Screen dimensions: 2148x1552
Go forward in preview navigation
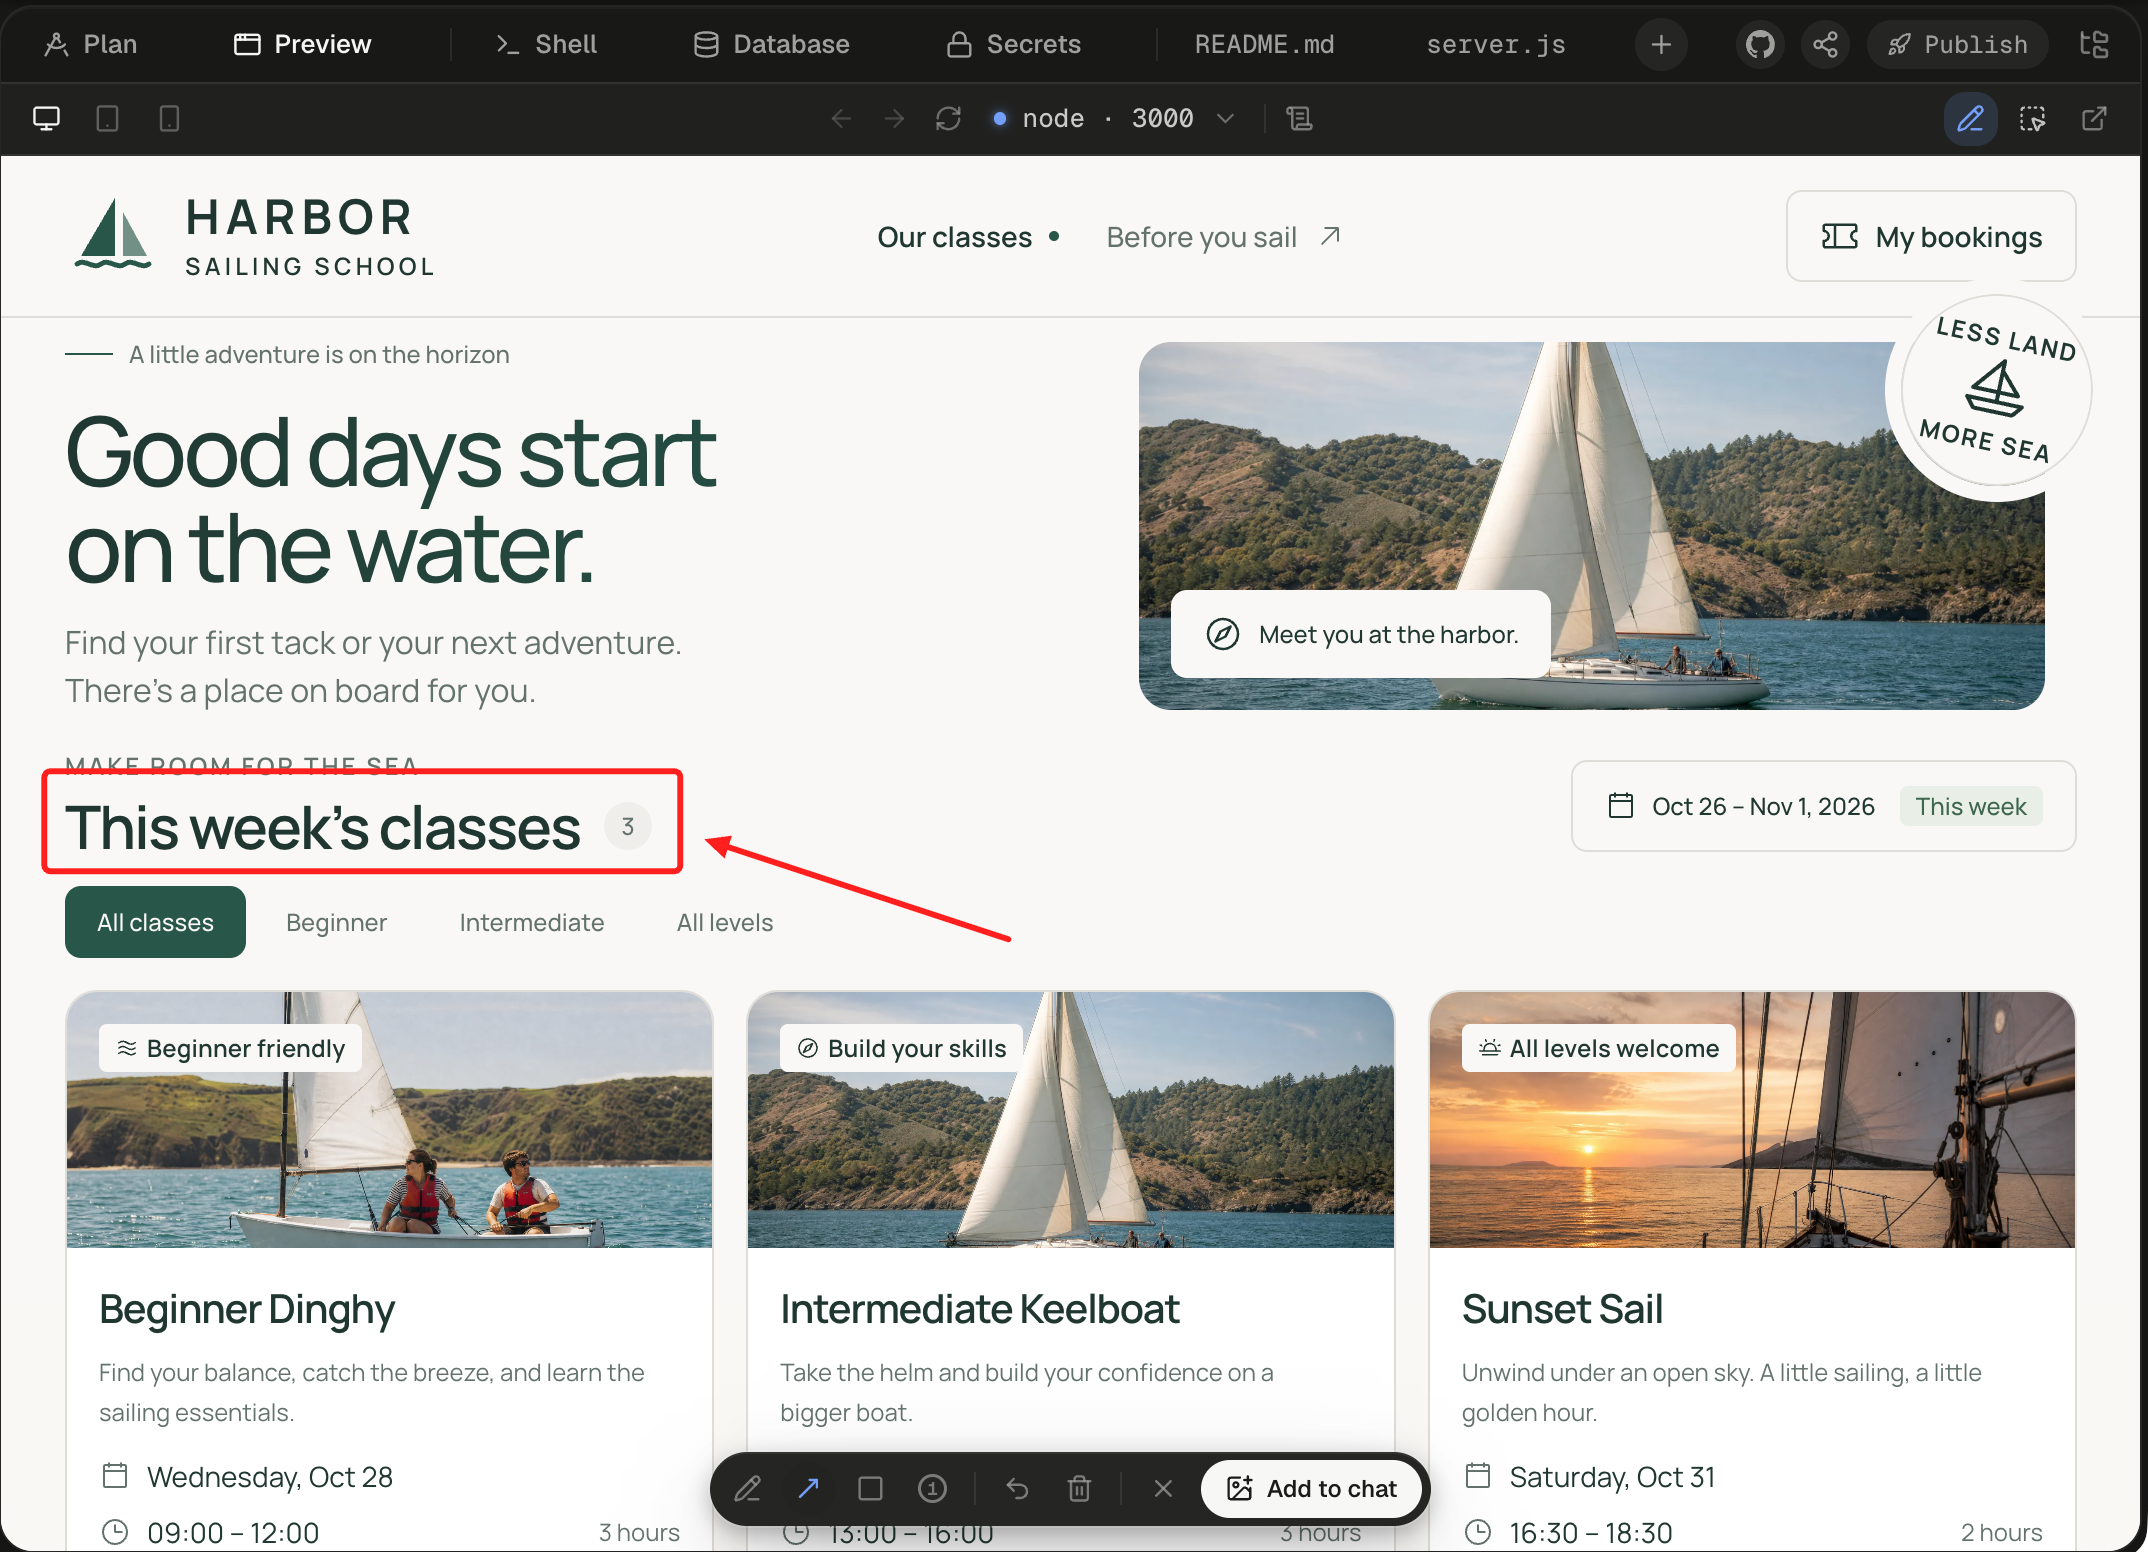click(x=894, y=119)
